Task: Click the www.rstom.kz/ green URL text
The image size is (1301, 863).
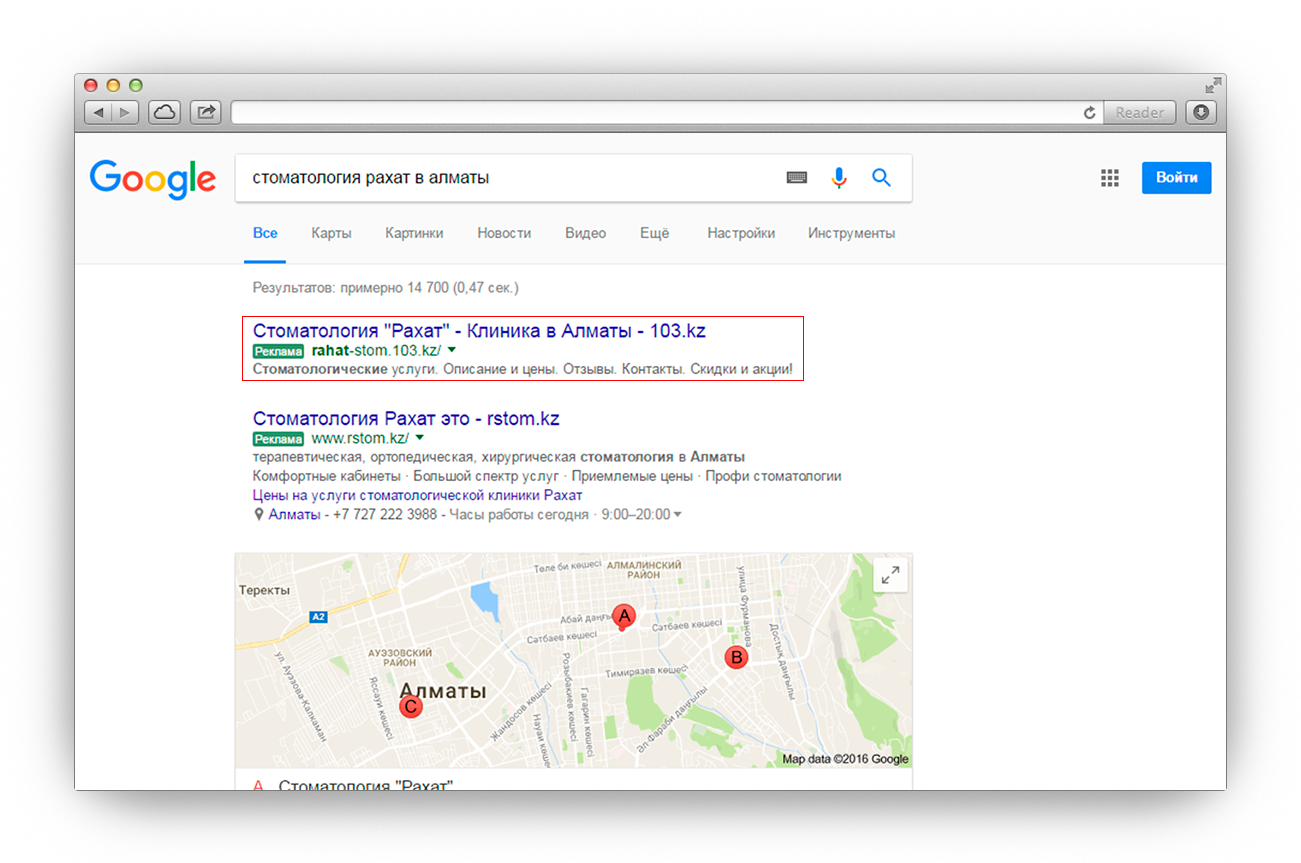Action: point(360,438)
